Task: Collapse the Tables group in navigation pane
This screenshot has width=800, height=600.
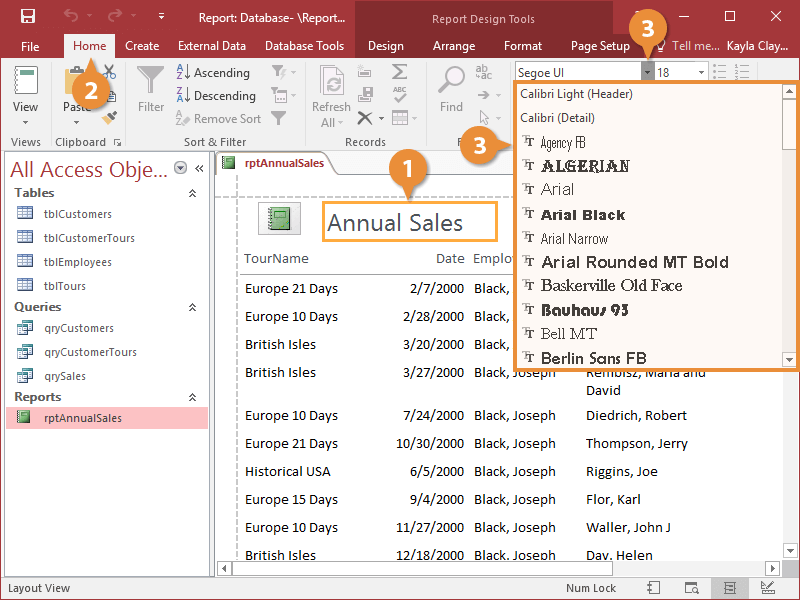Action: coord(193,193)
